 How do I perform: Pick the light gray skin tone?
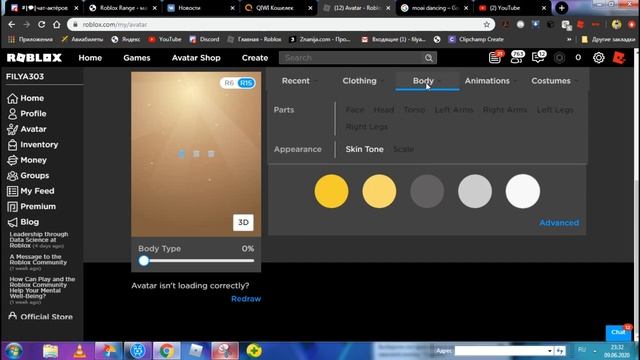click(475, 191)
